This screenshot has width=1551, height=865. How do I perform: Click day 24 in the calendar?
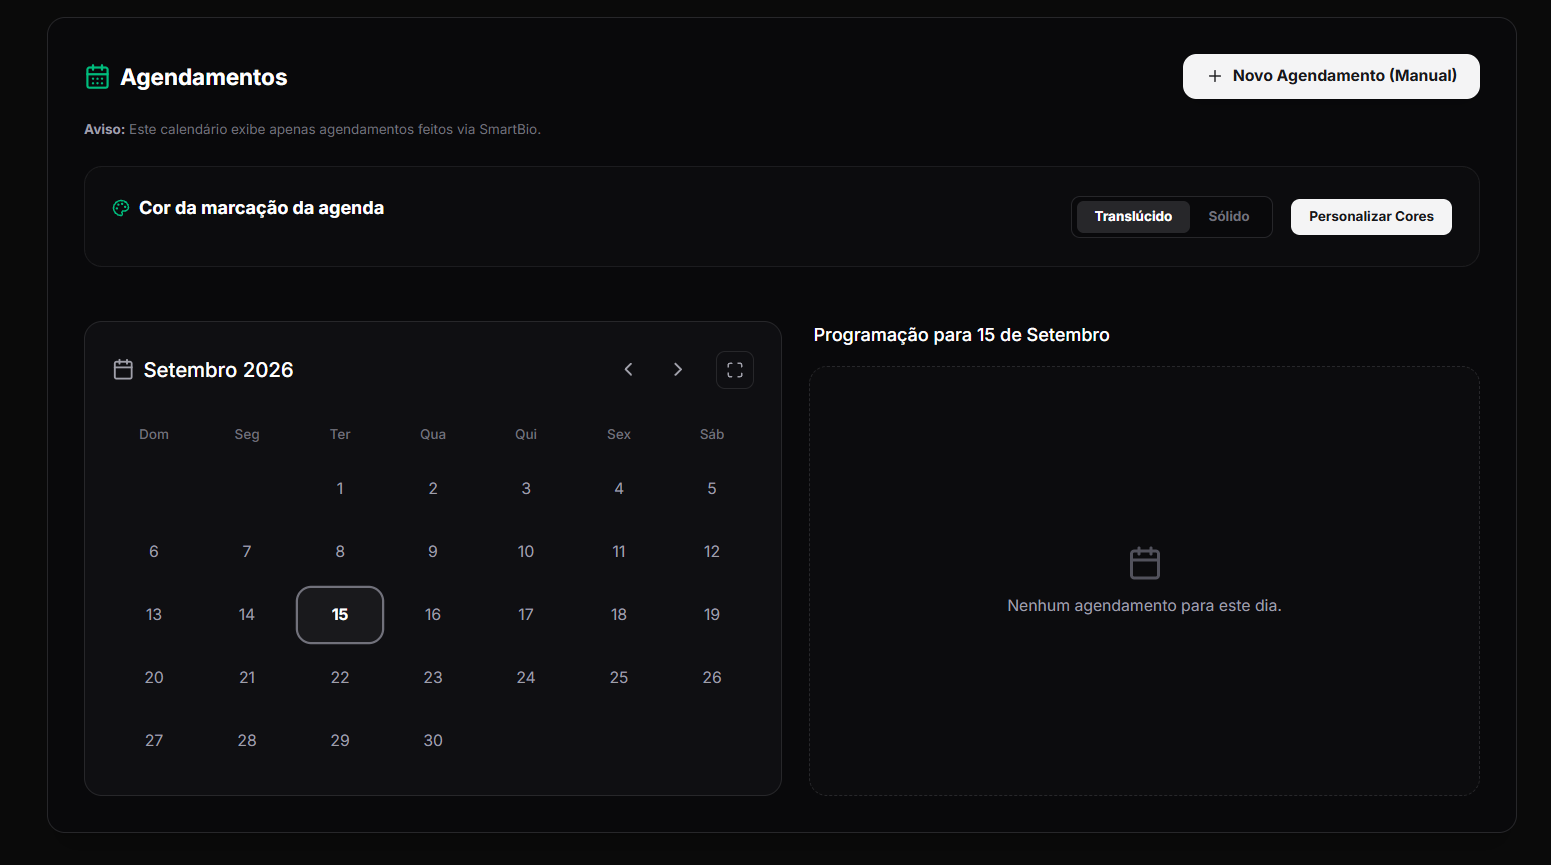pos(526,678)
